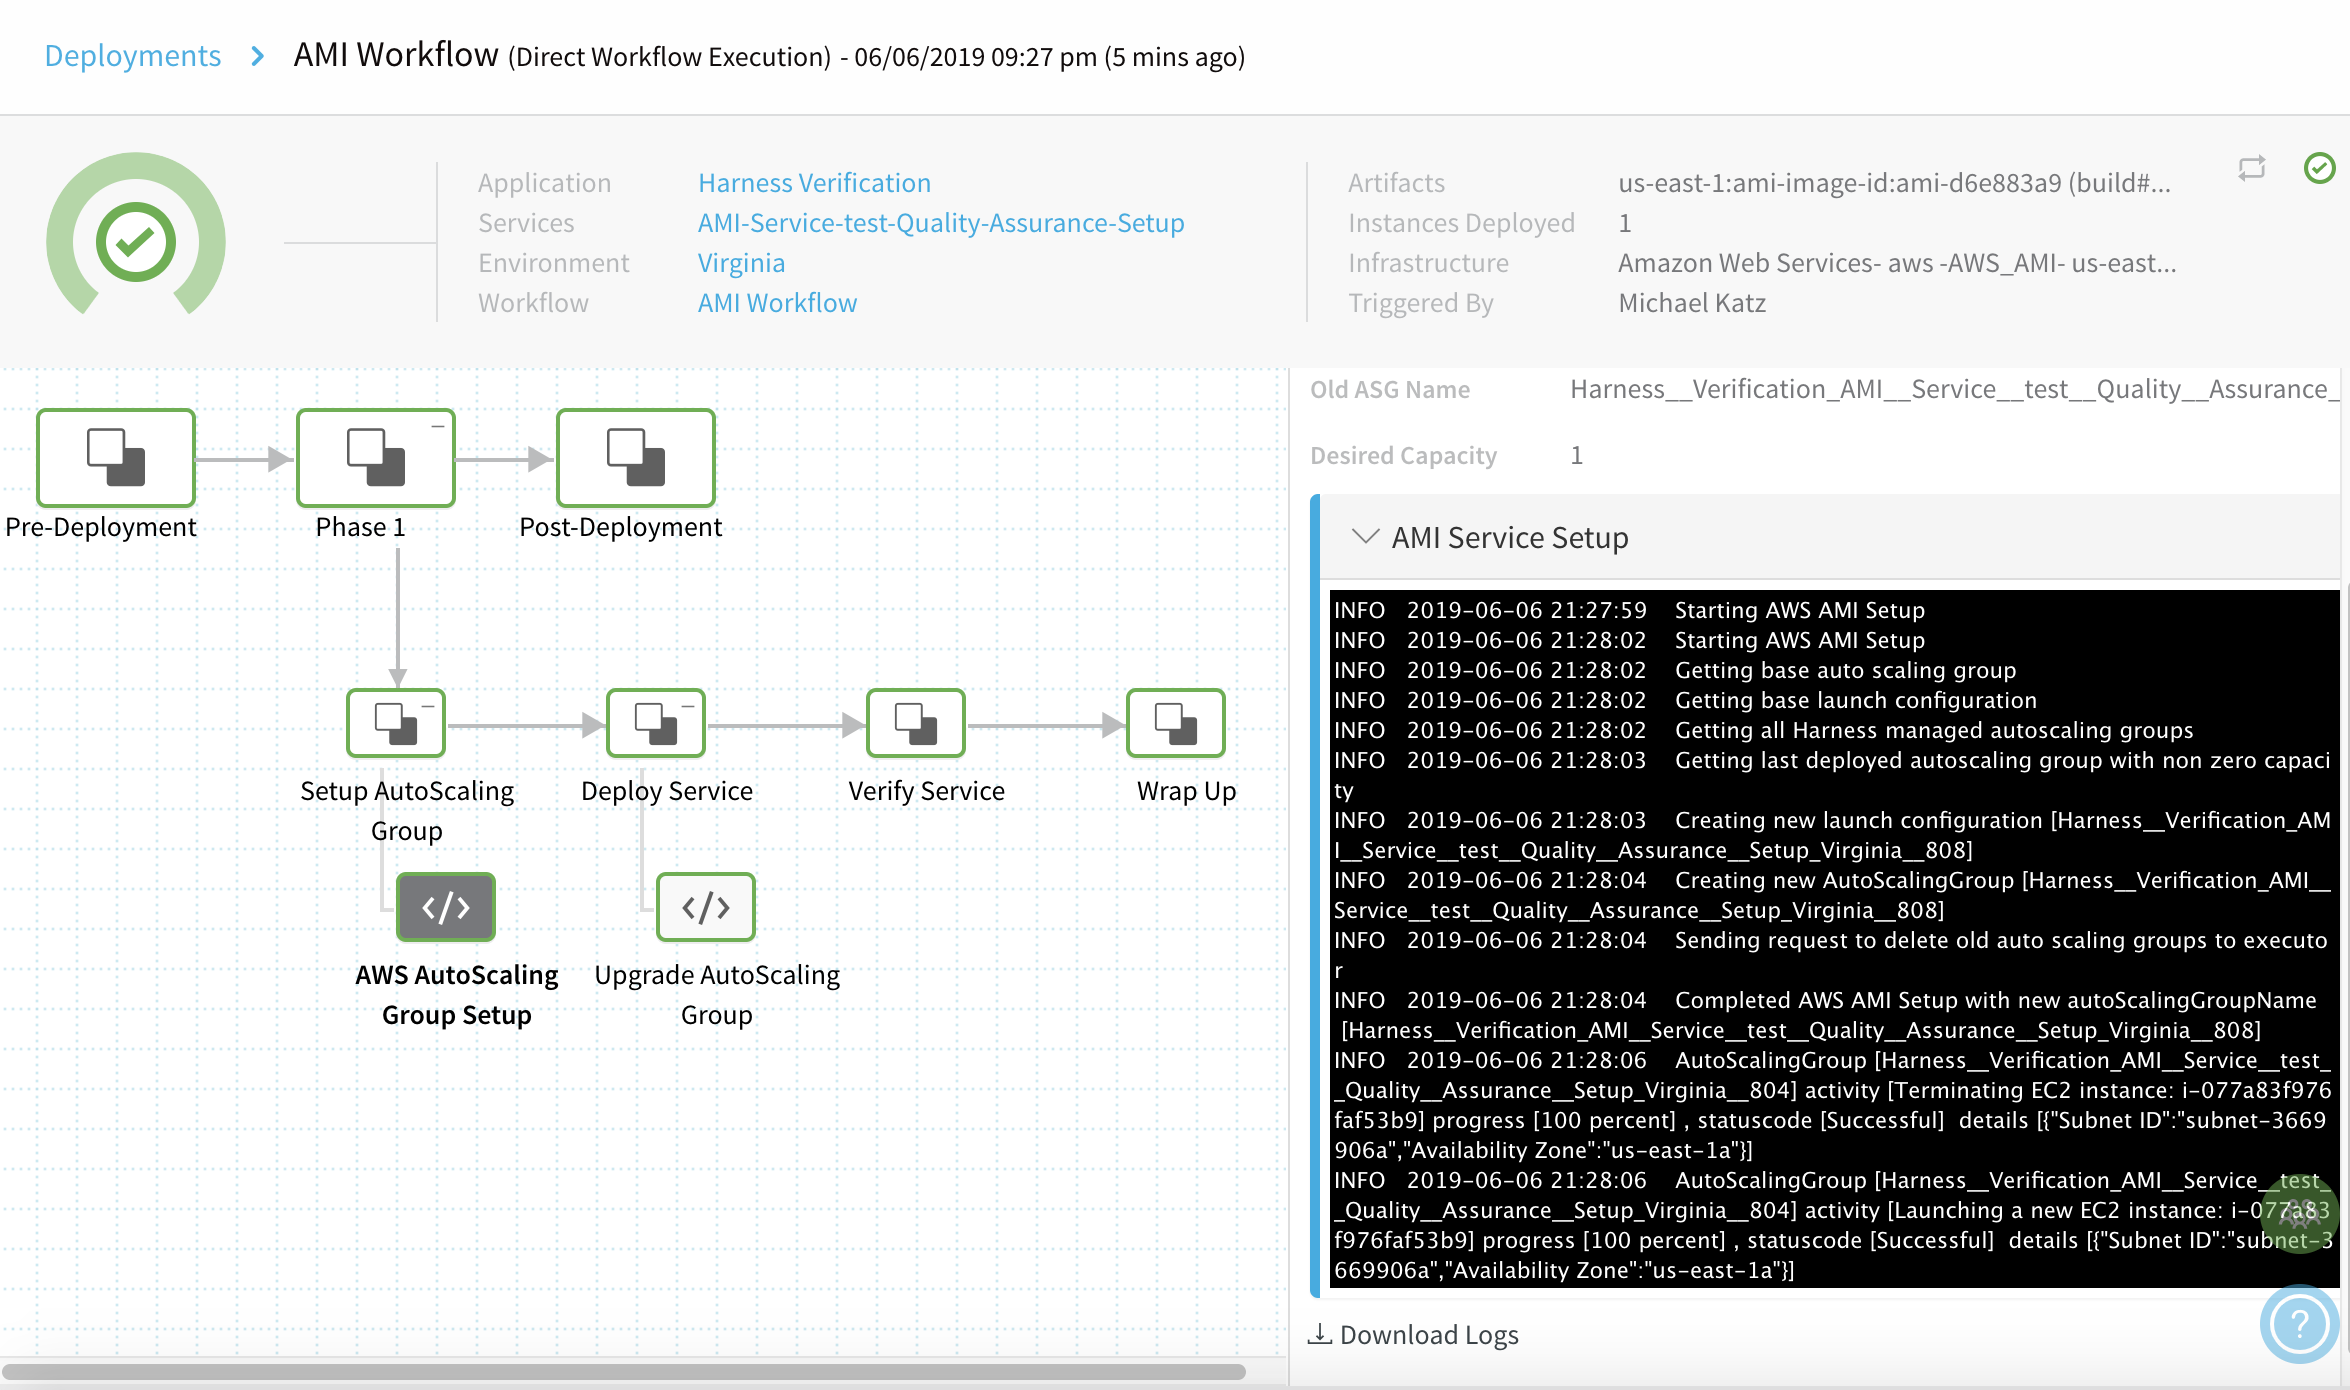Click the Desired Capacity label
This screenshot has width=2350, height=1390.
1403,456
